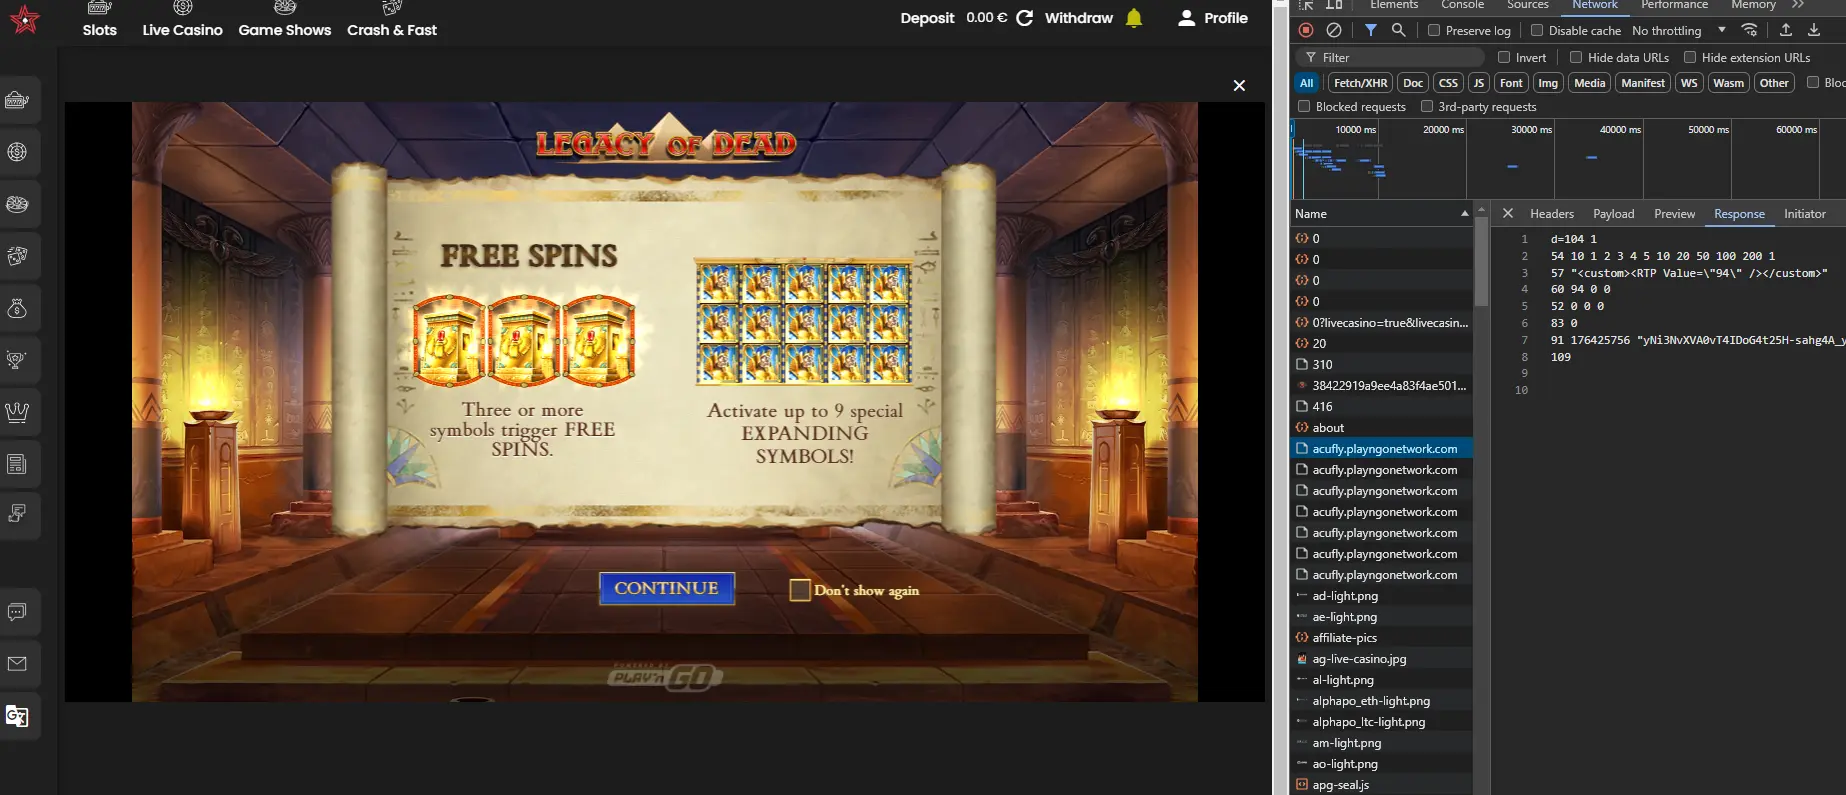Open the Headers tab of the request

pos(1552,213)
